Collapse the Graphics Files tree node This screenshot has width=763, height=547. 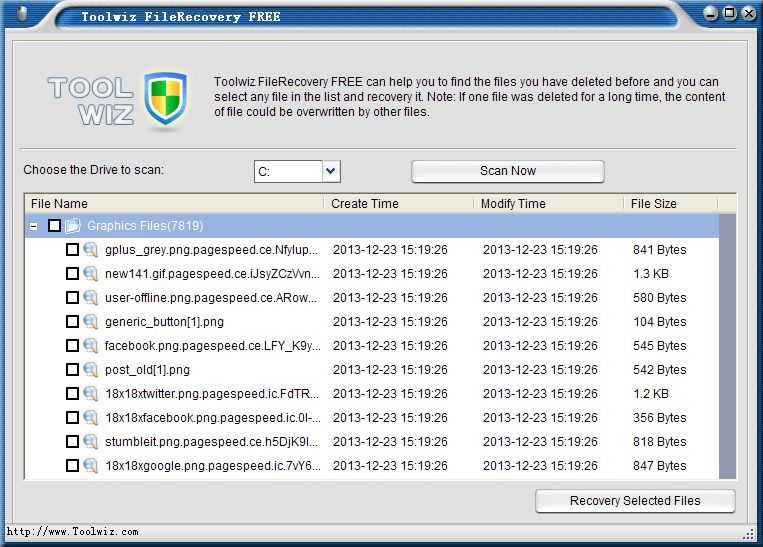coord(34,226)
